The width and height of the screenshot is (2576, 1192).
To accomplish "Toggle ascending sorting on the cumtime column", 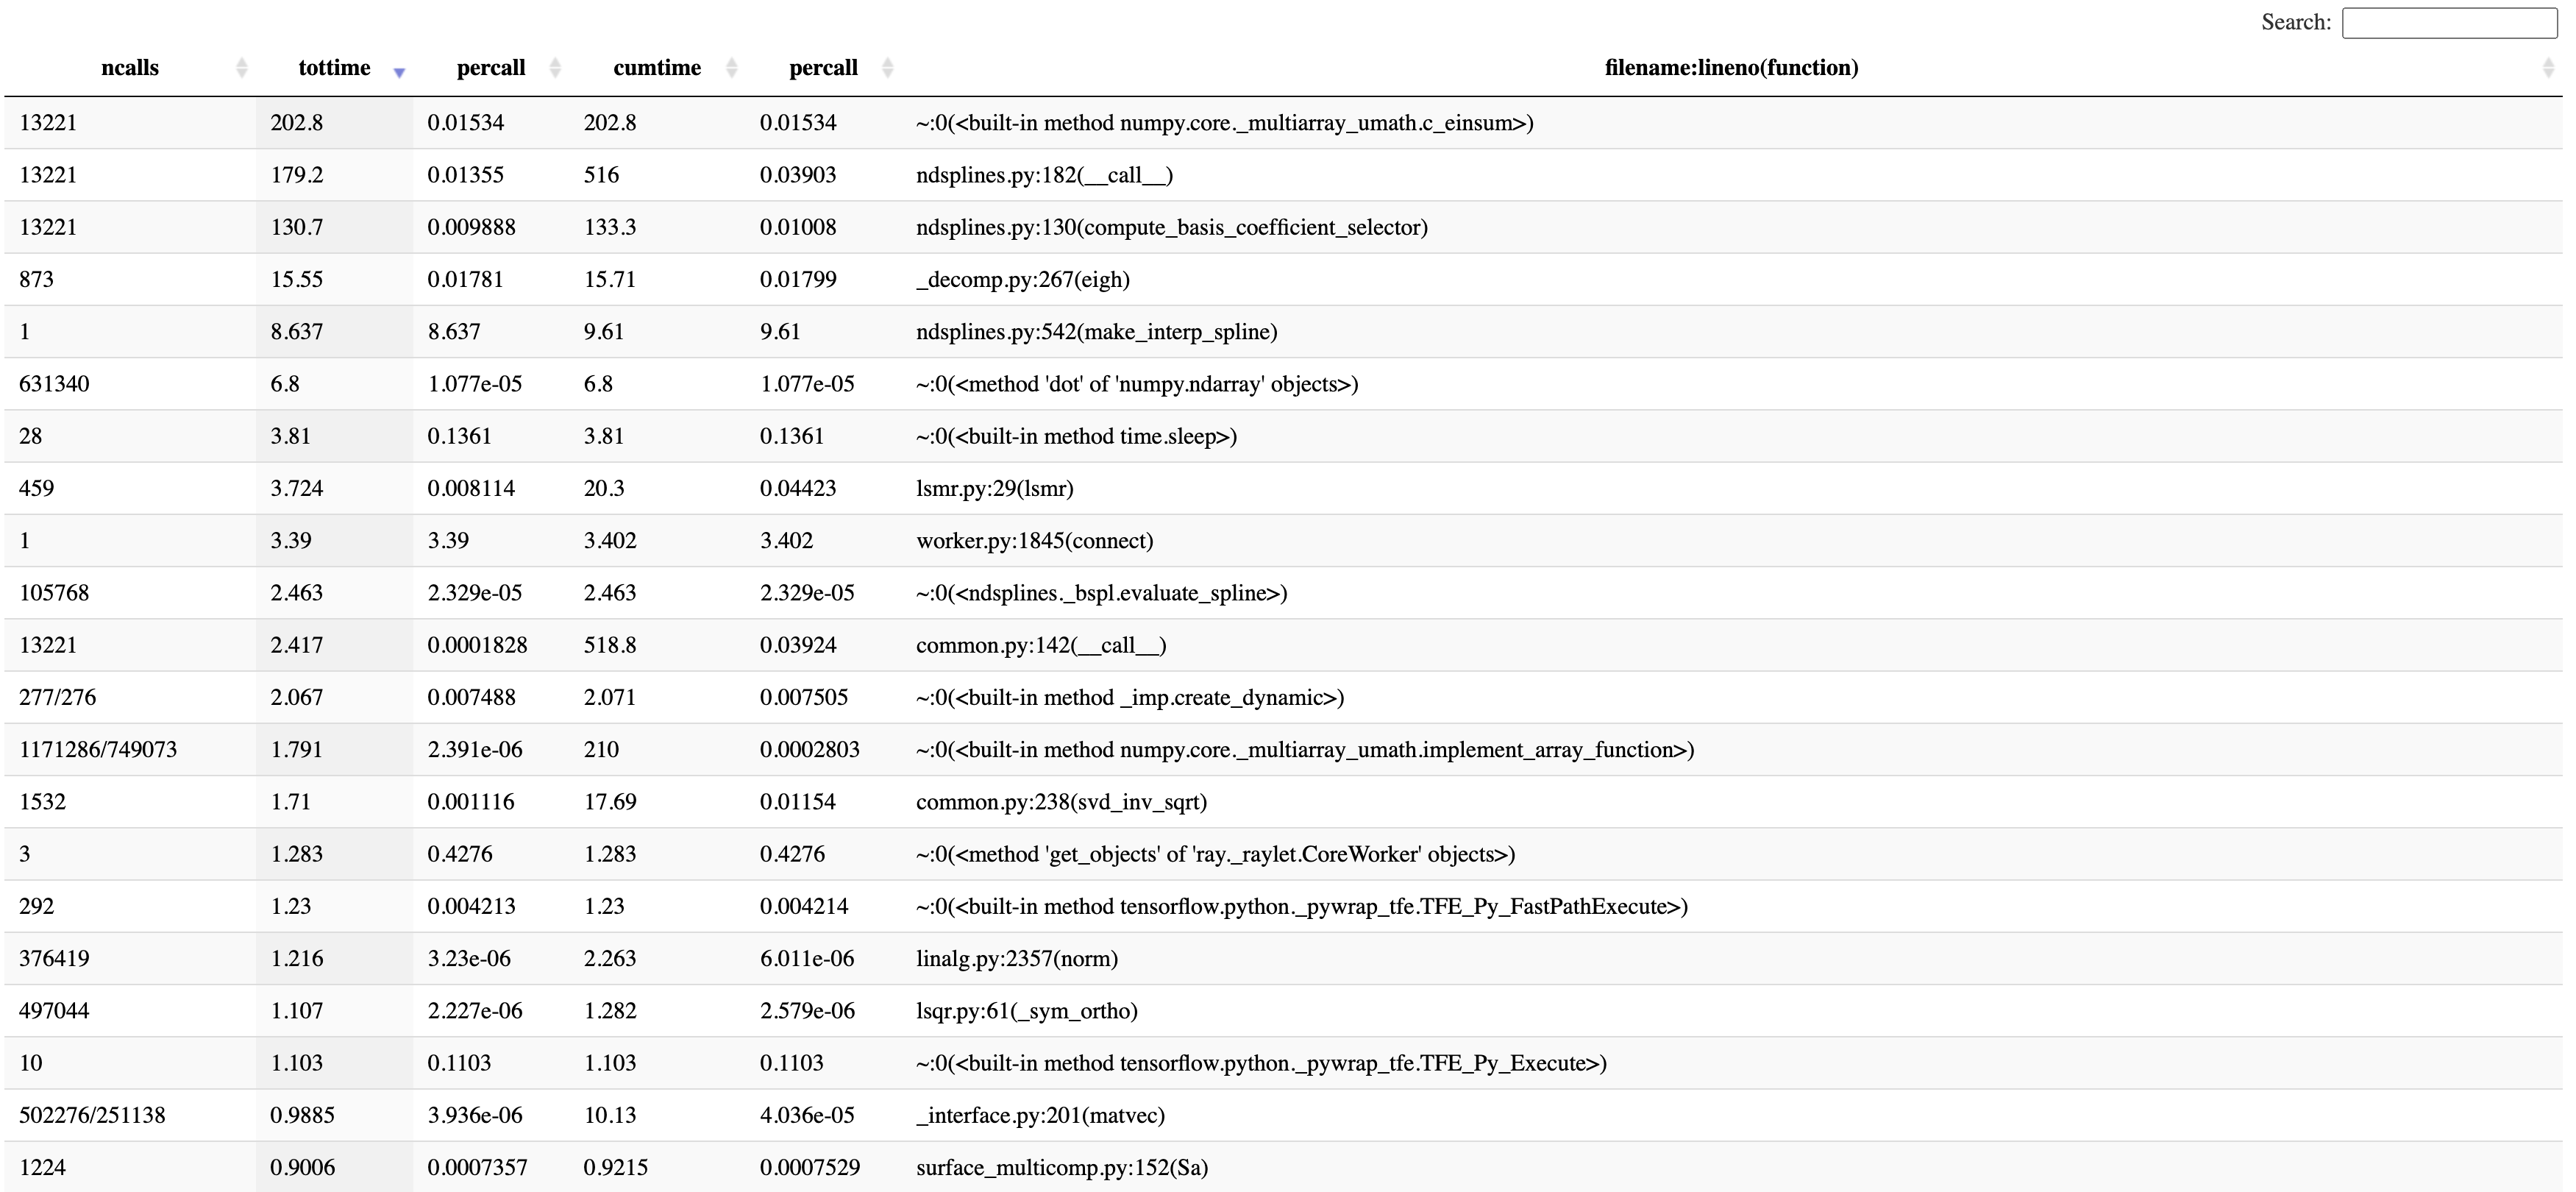I will point(731,61).
